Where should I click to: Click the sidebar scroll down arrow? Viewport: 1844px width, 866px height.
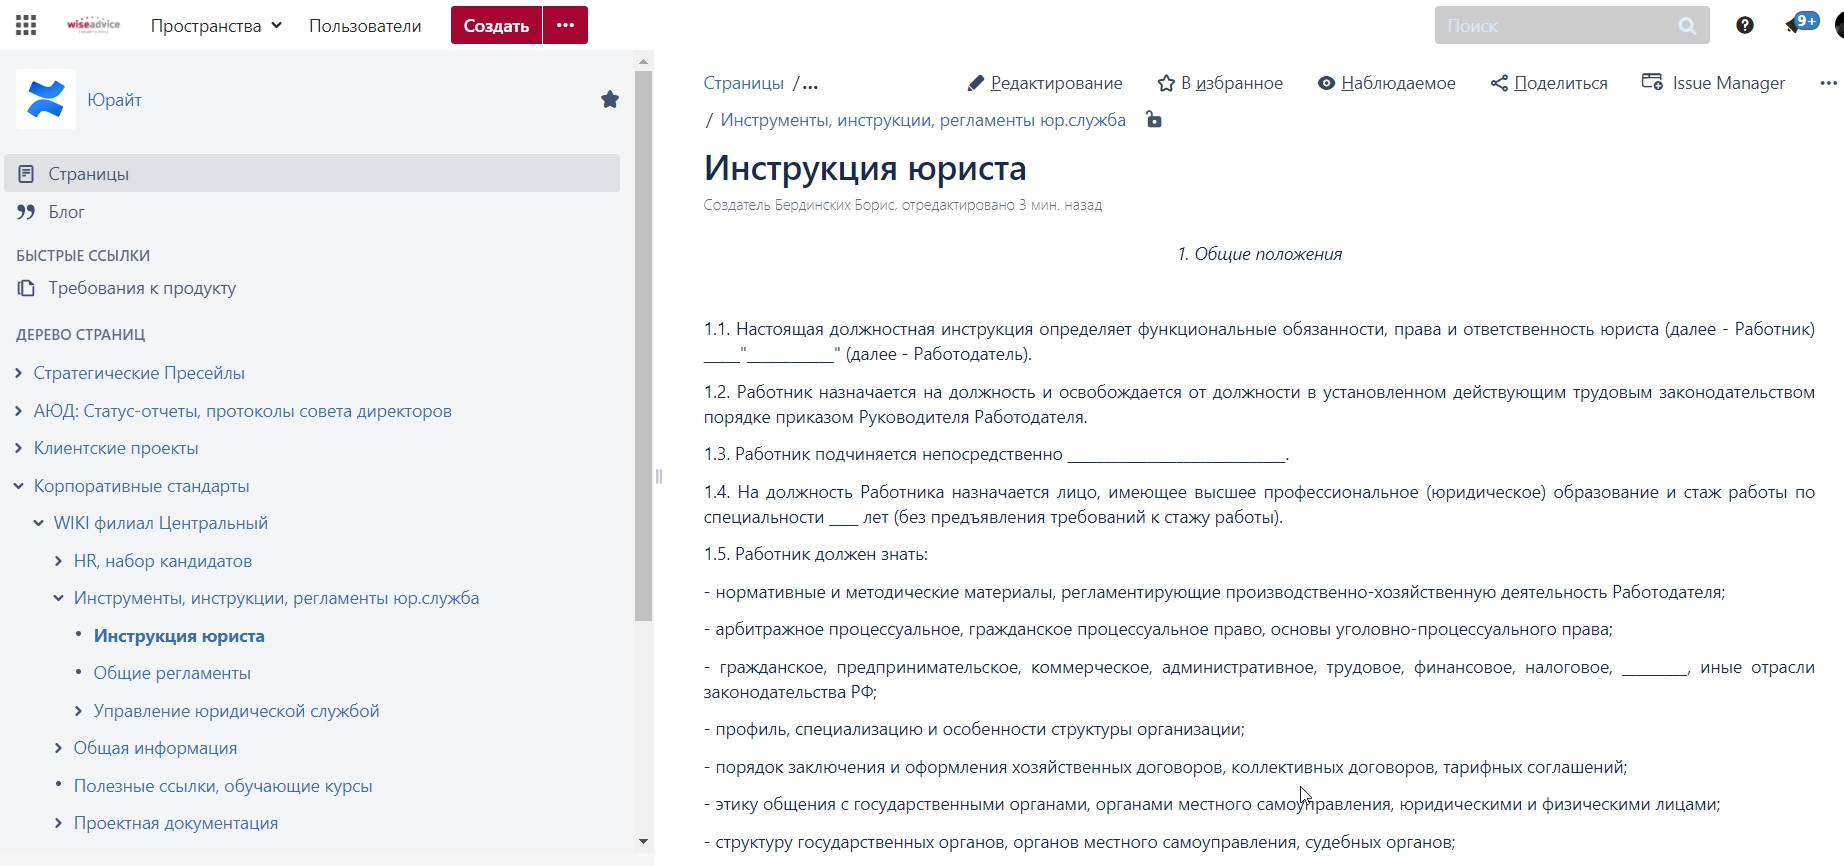click(644, 842)
